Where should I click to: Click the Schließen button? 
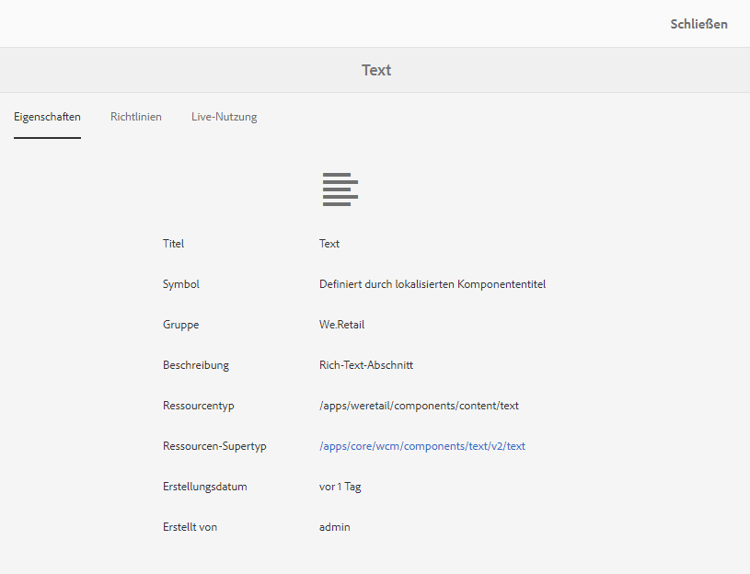(698, 24)
